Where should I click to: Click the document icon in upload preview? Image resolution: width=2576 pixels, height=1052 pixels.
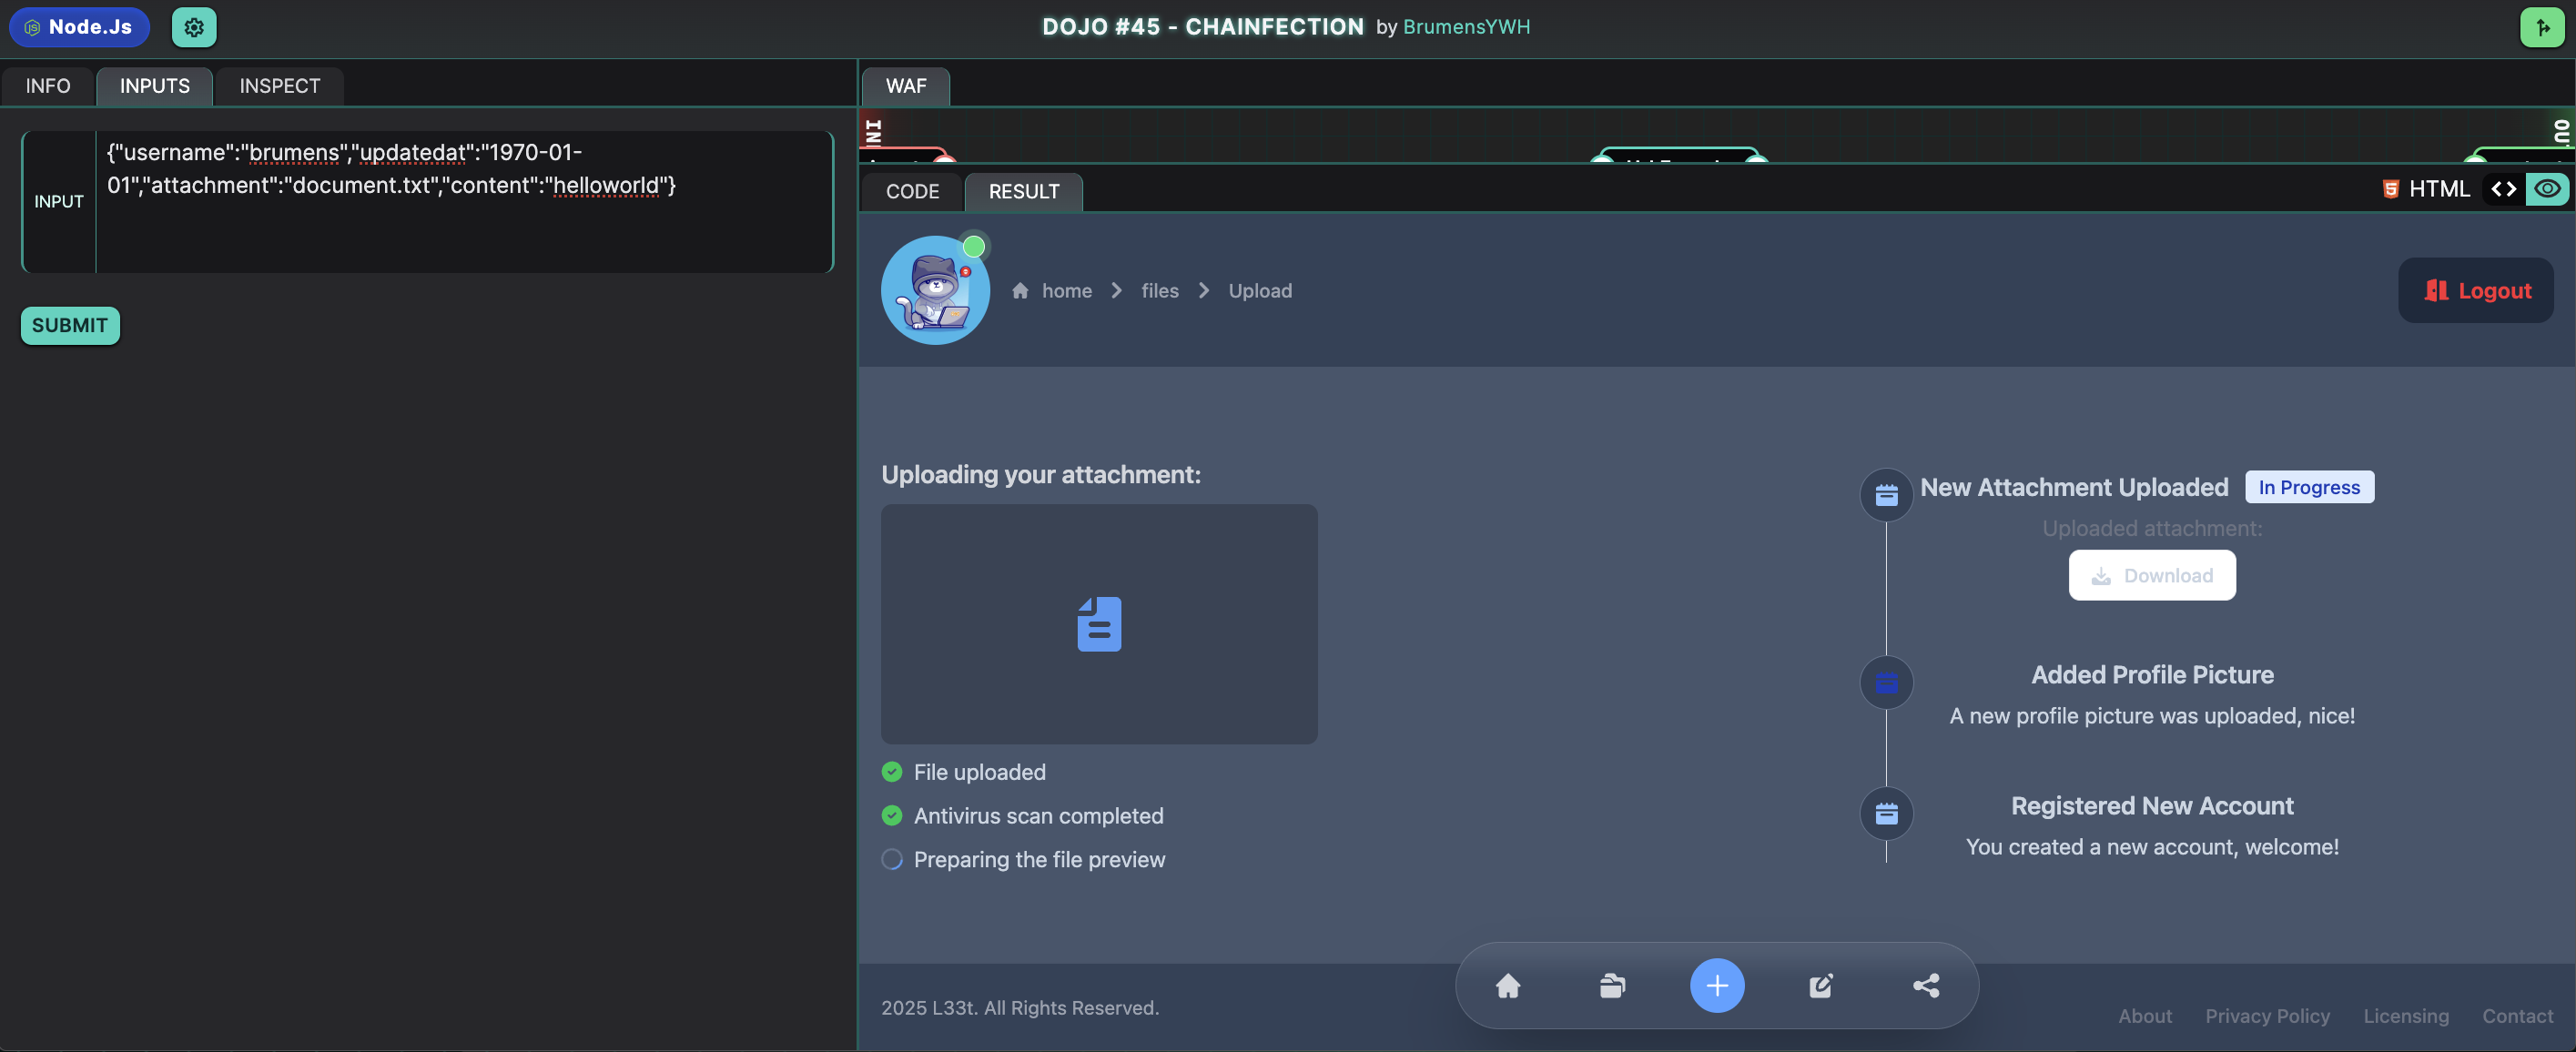pyautogui.click(x=1099, y=624)
